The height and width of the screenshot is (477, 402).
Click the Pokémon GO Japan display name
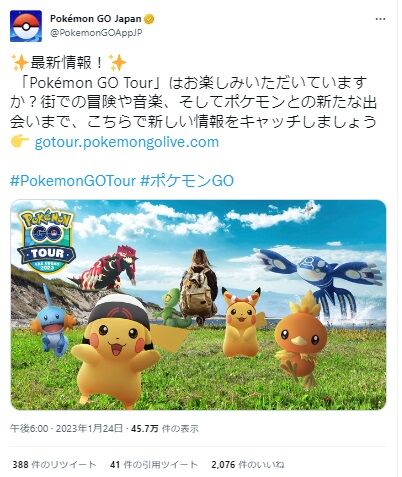(96, 19)
